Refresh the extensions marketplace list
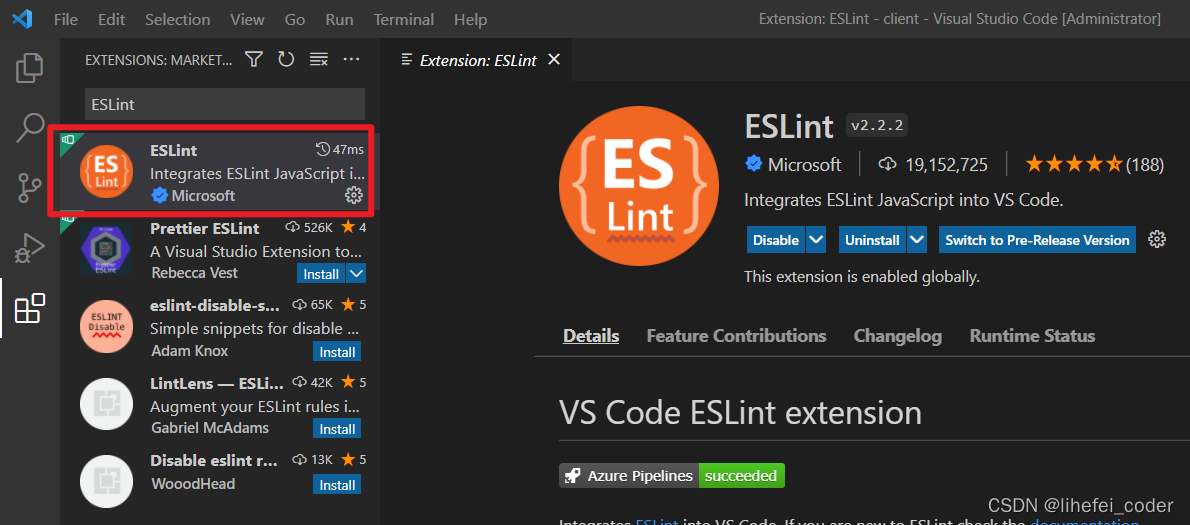The image size is (1190, 525). [x=286, y=59]
